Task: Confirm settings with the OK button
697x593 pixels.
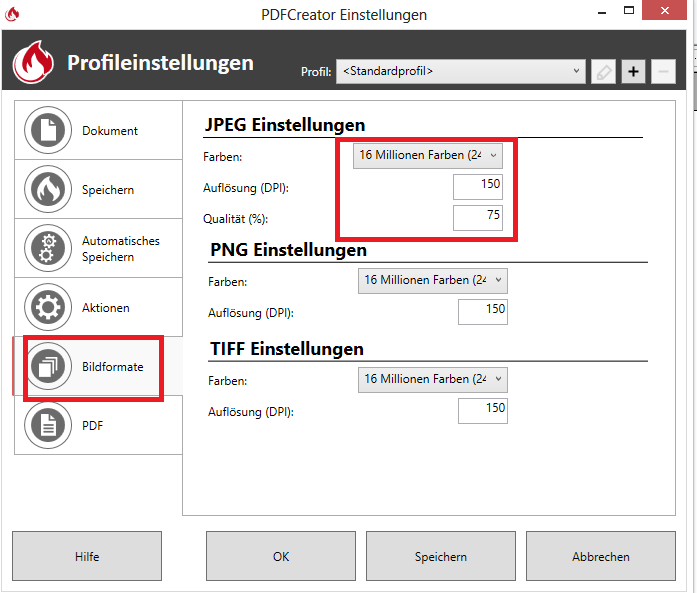Action: click(x=281, y=557)
